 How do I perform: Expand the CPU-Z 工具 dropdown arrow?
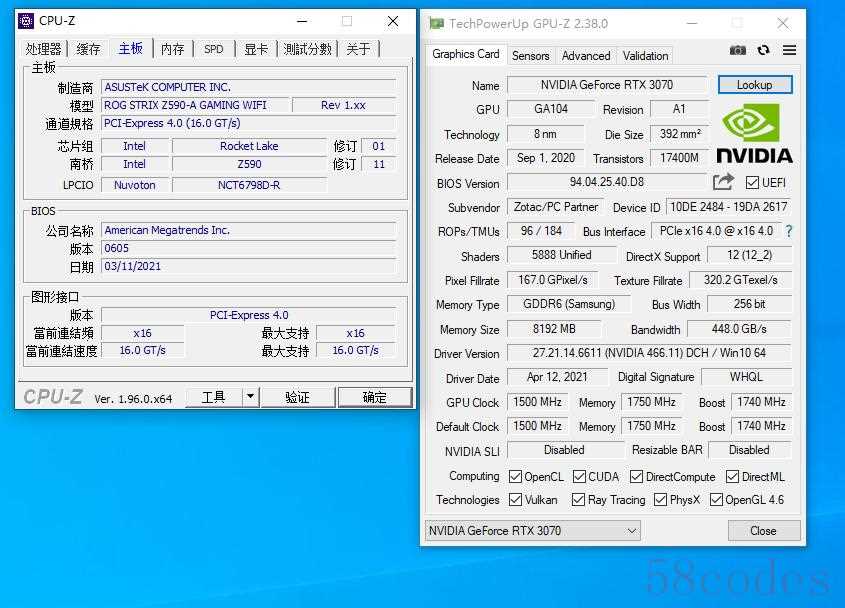coord(250,397)
